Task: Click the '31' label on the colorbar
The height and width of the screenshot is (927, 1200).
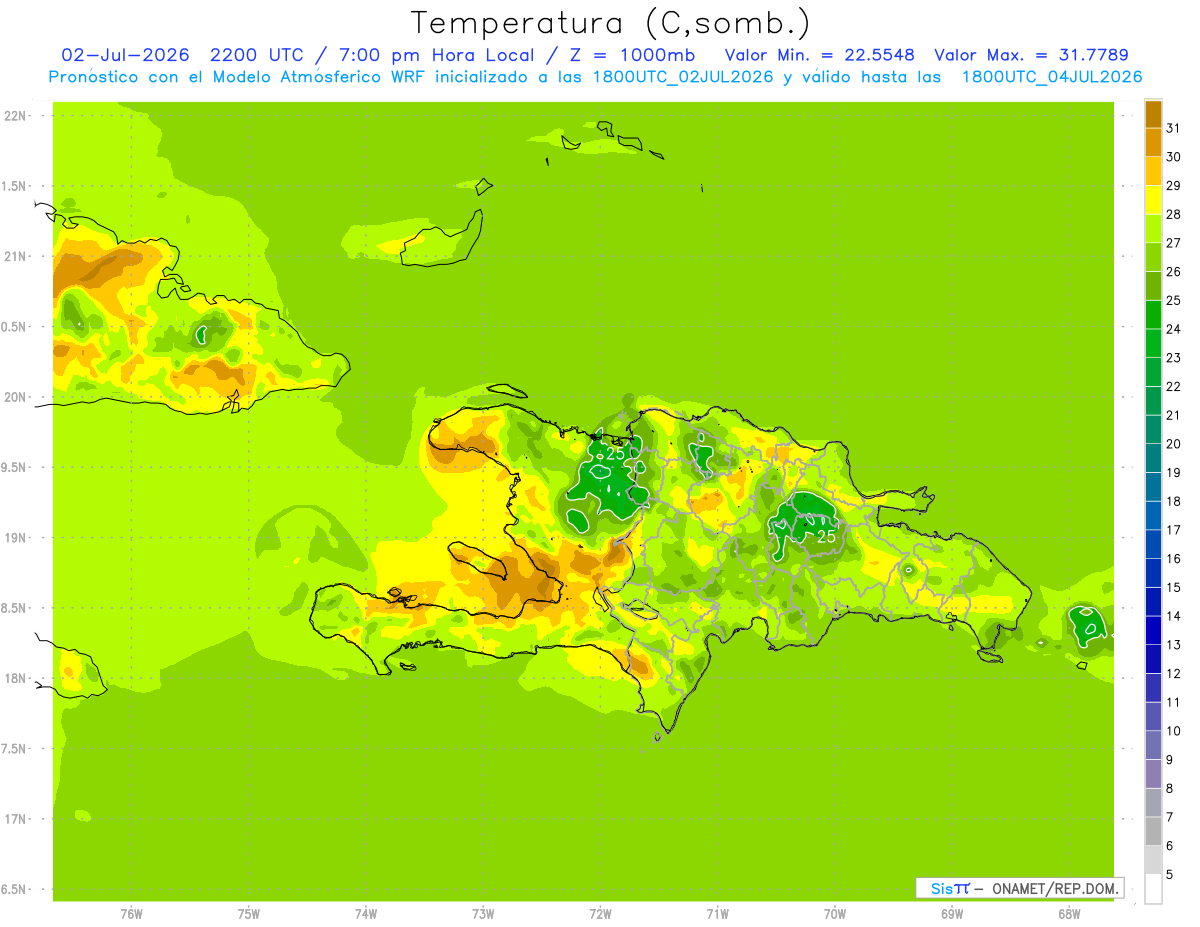Action: pos(1173,128)
